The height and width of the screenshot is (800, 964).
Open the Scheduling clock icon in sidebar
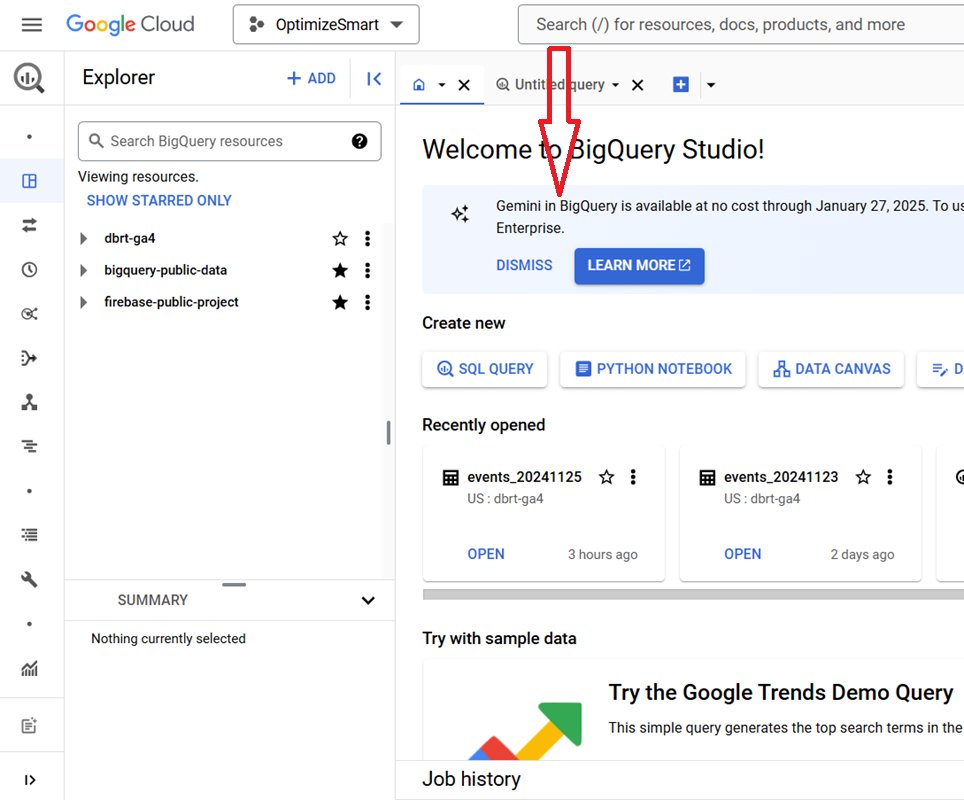pos(31,269)
